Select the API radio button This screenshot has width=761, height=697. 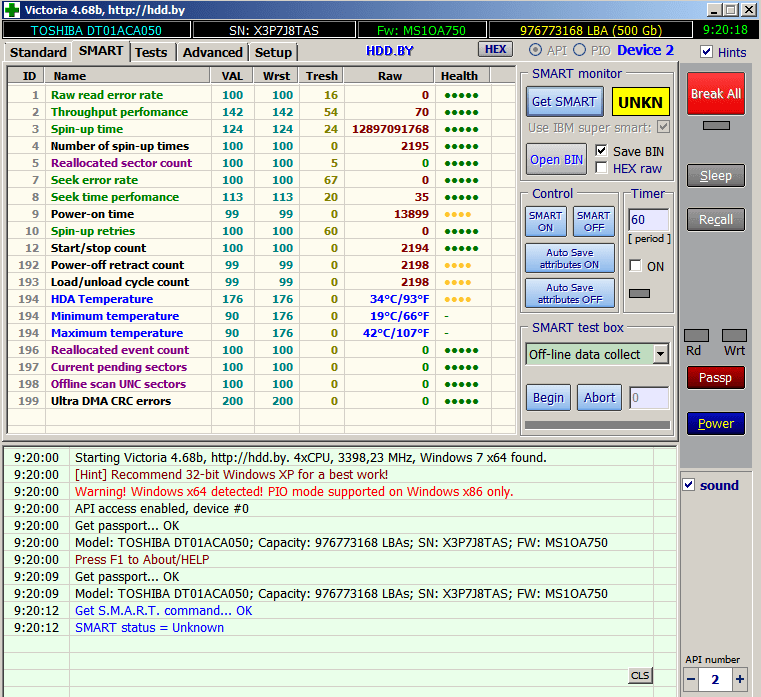pos(535,50)
